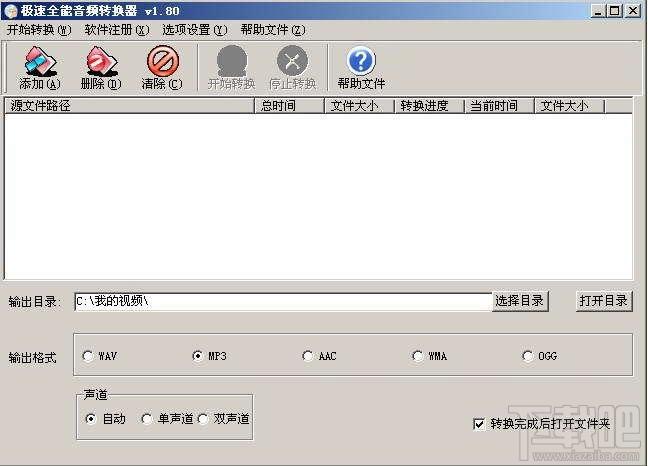Close the converter window
This screenshot has width=648, height=466.
[x=633, y=11]
